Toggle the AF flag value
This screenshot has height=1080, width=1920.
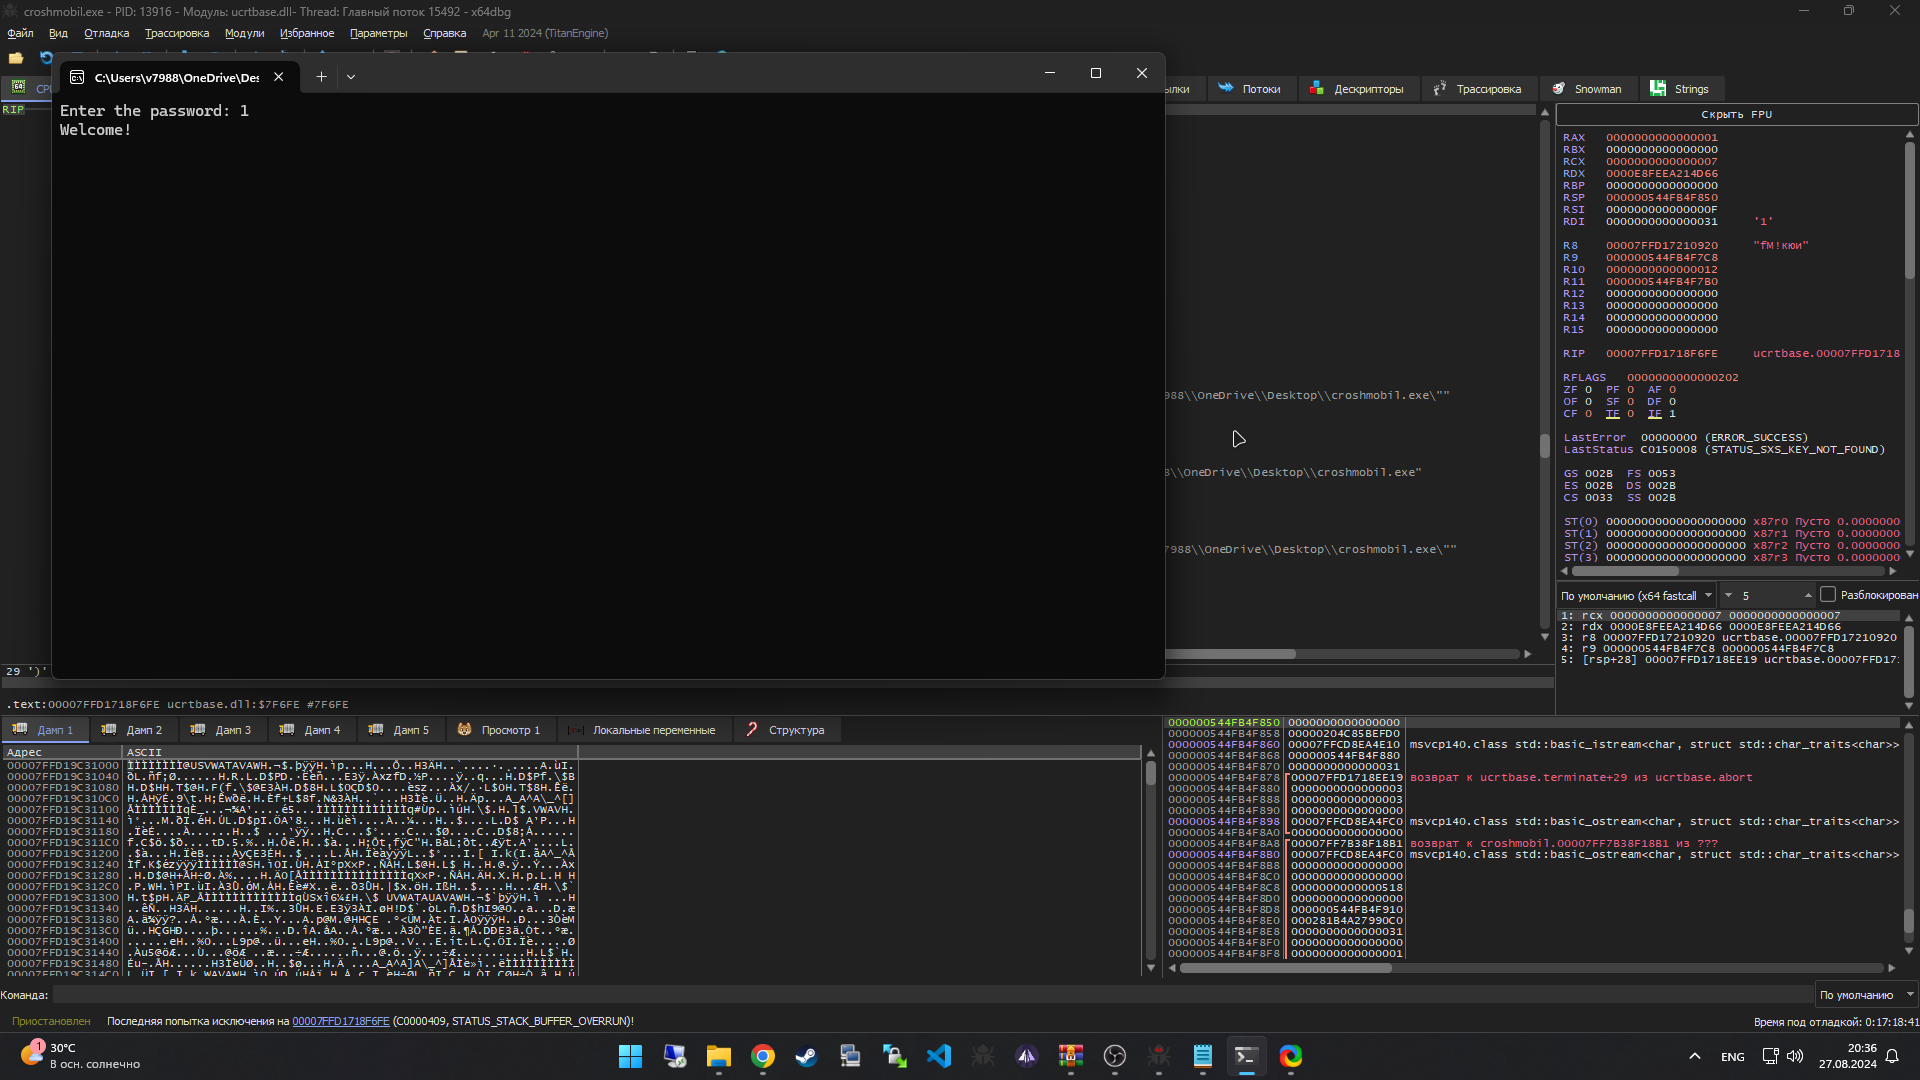point(1672,390)
